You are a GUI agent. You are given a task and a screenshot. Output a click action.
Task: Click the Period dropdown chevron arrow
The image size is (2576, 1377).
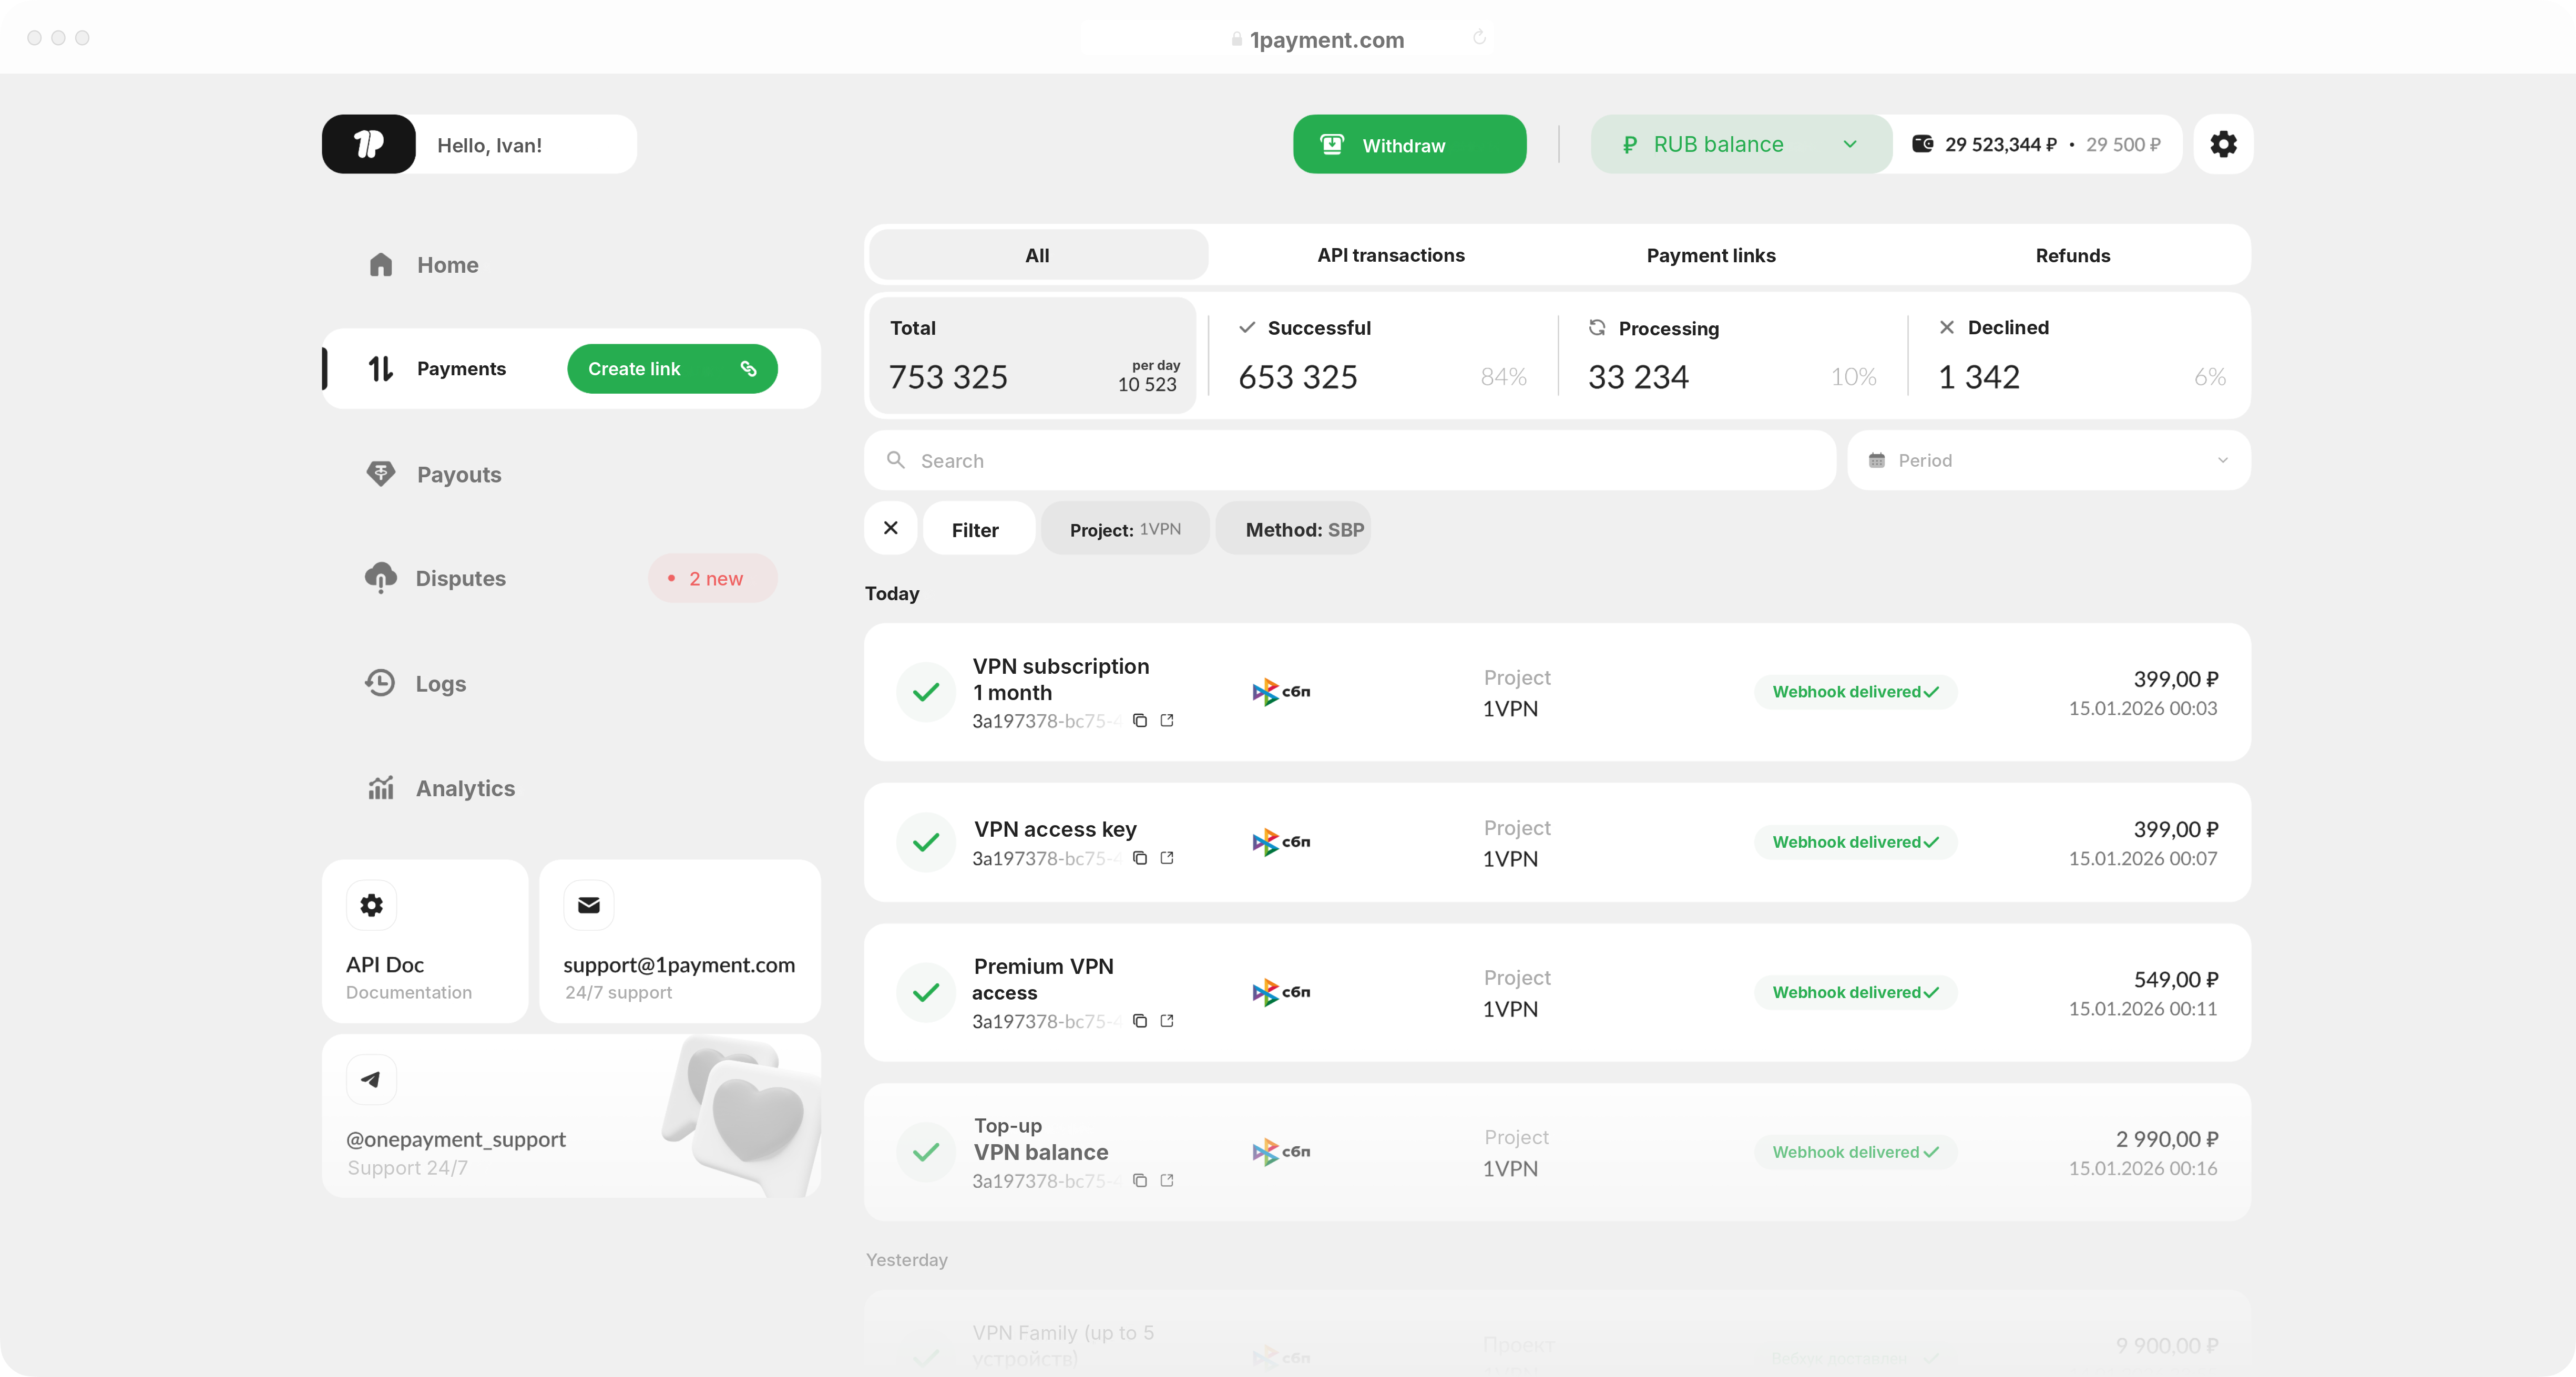pos(2223,460)
